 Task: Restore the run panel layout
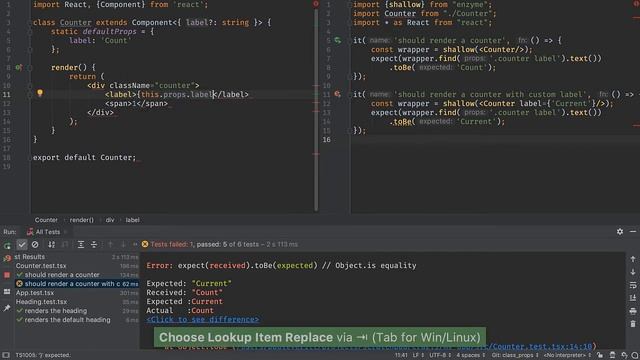[x=7, y=291]
